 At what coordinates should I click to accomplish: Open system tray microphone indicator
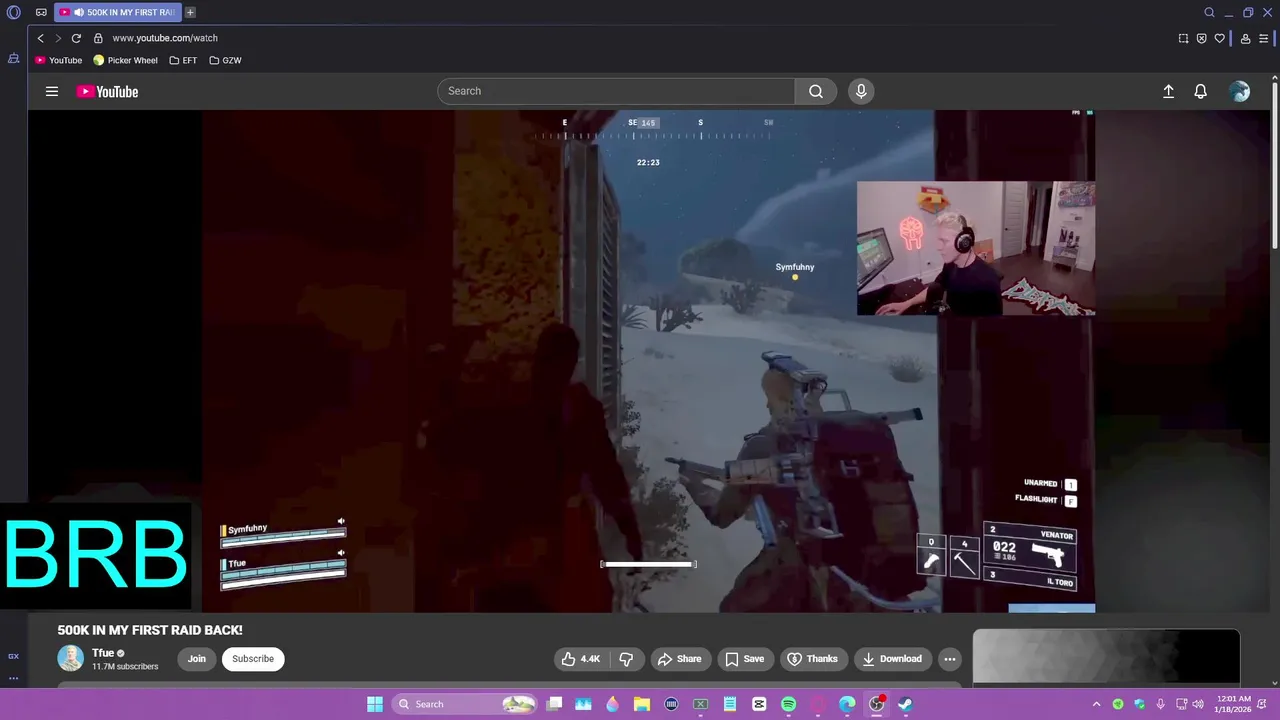pos(1160,704)
